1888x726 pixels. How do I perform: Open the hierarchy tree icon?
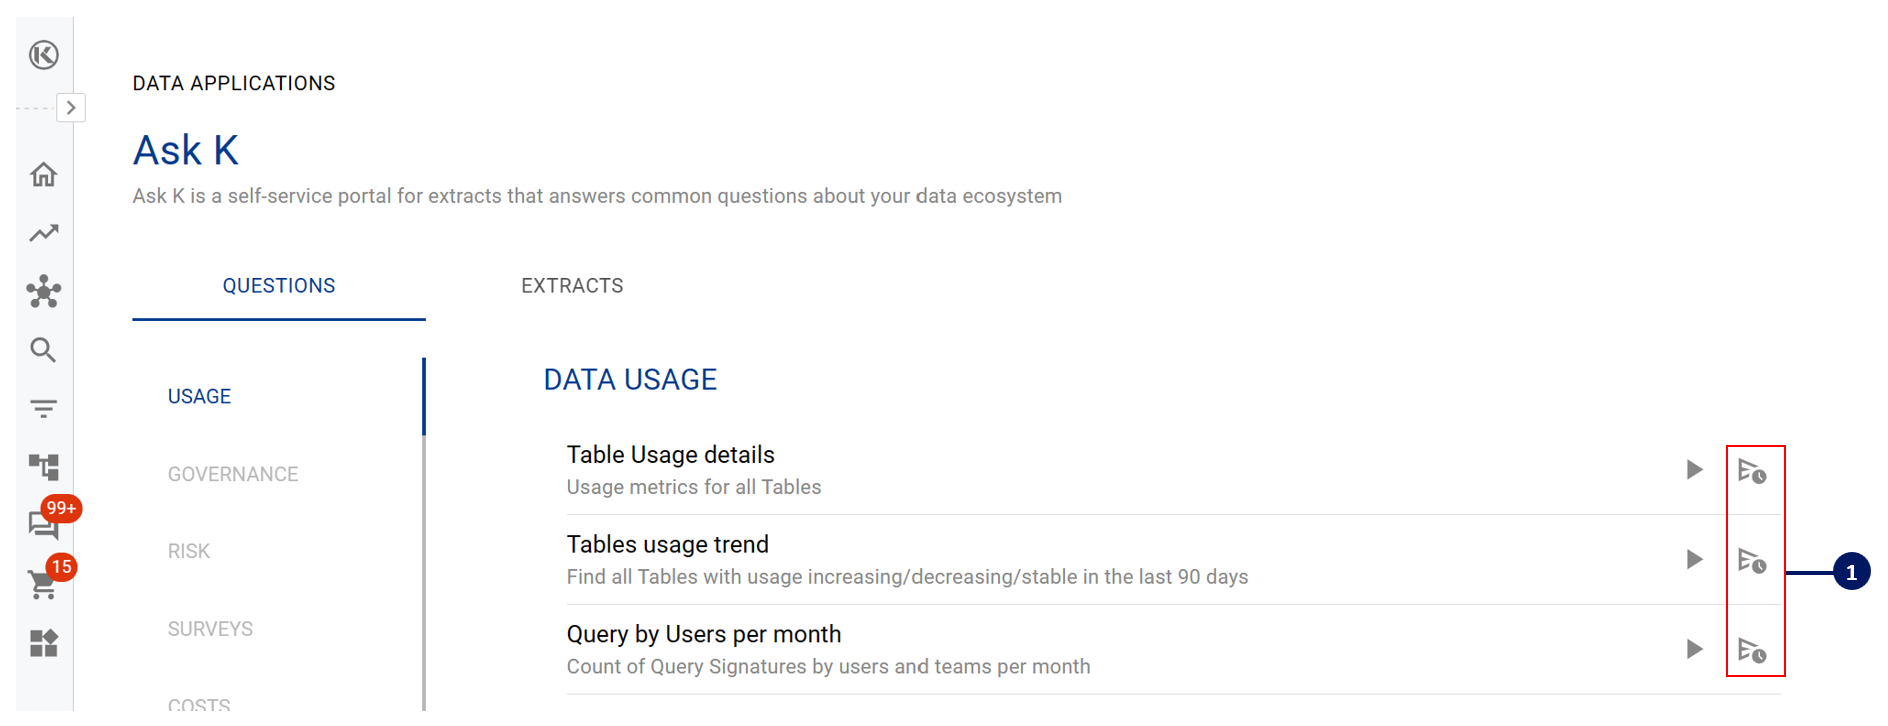(x=44, y=466)
